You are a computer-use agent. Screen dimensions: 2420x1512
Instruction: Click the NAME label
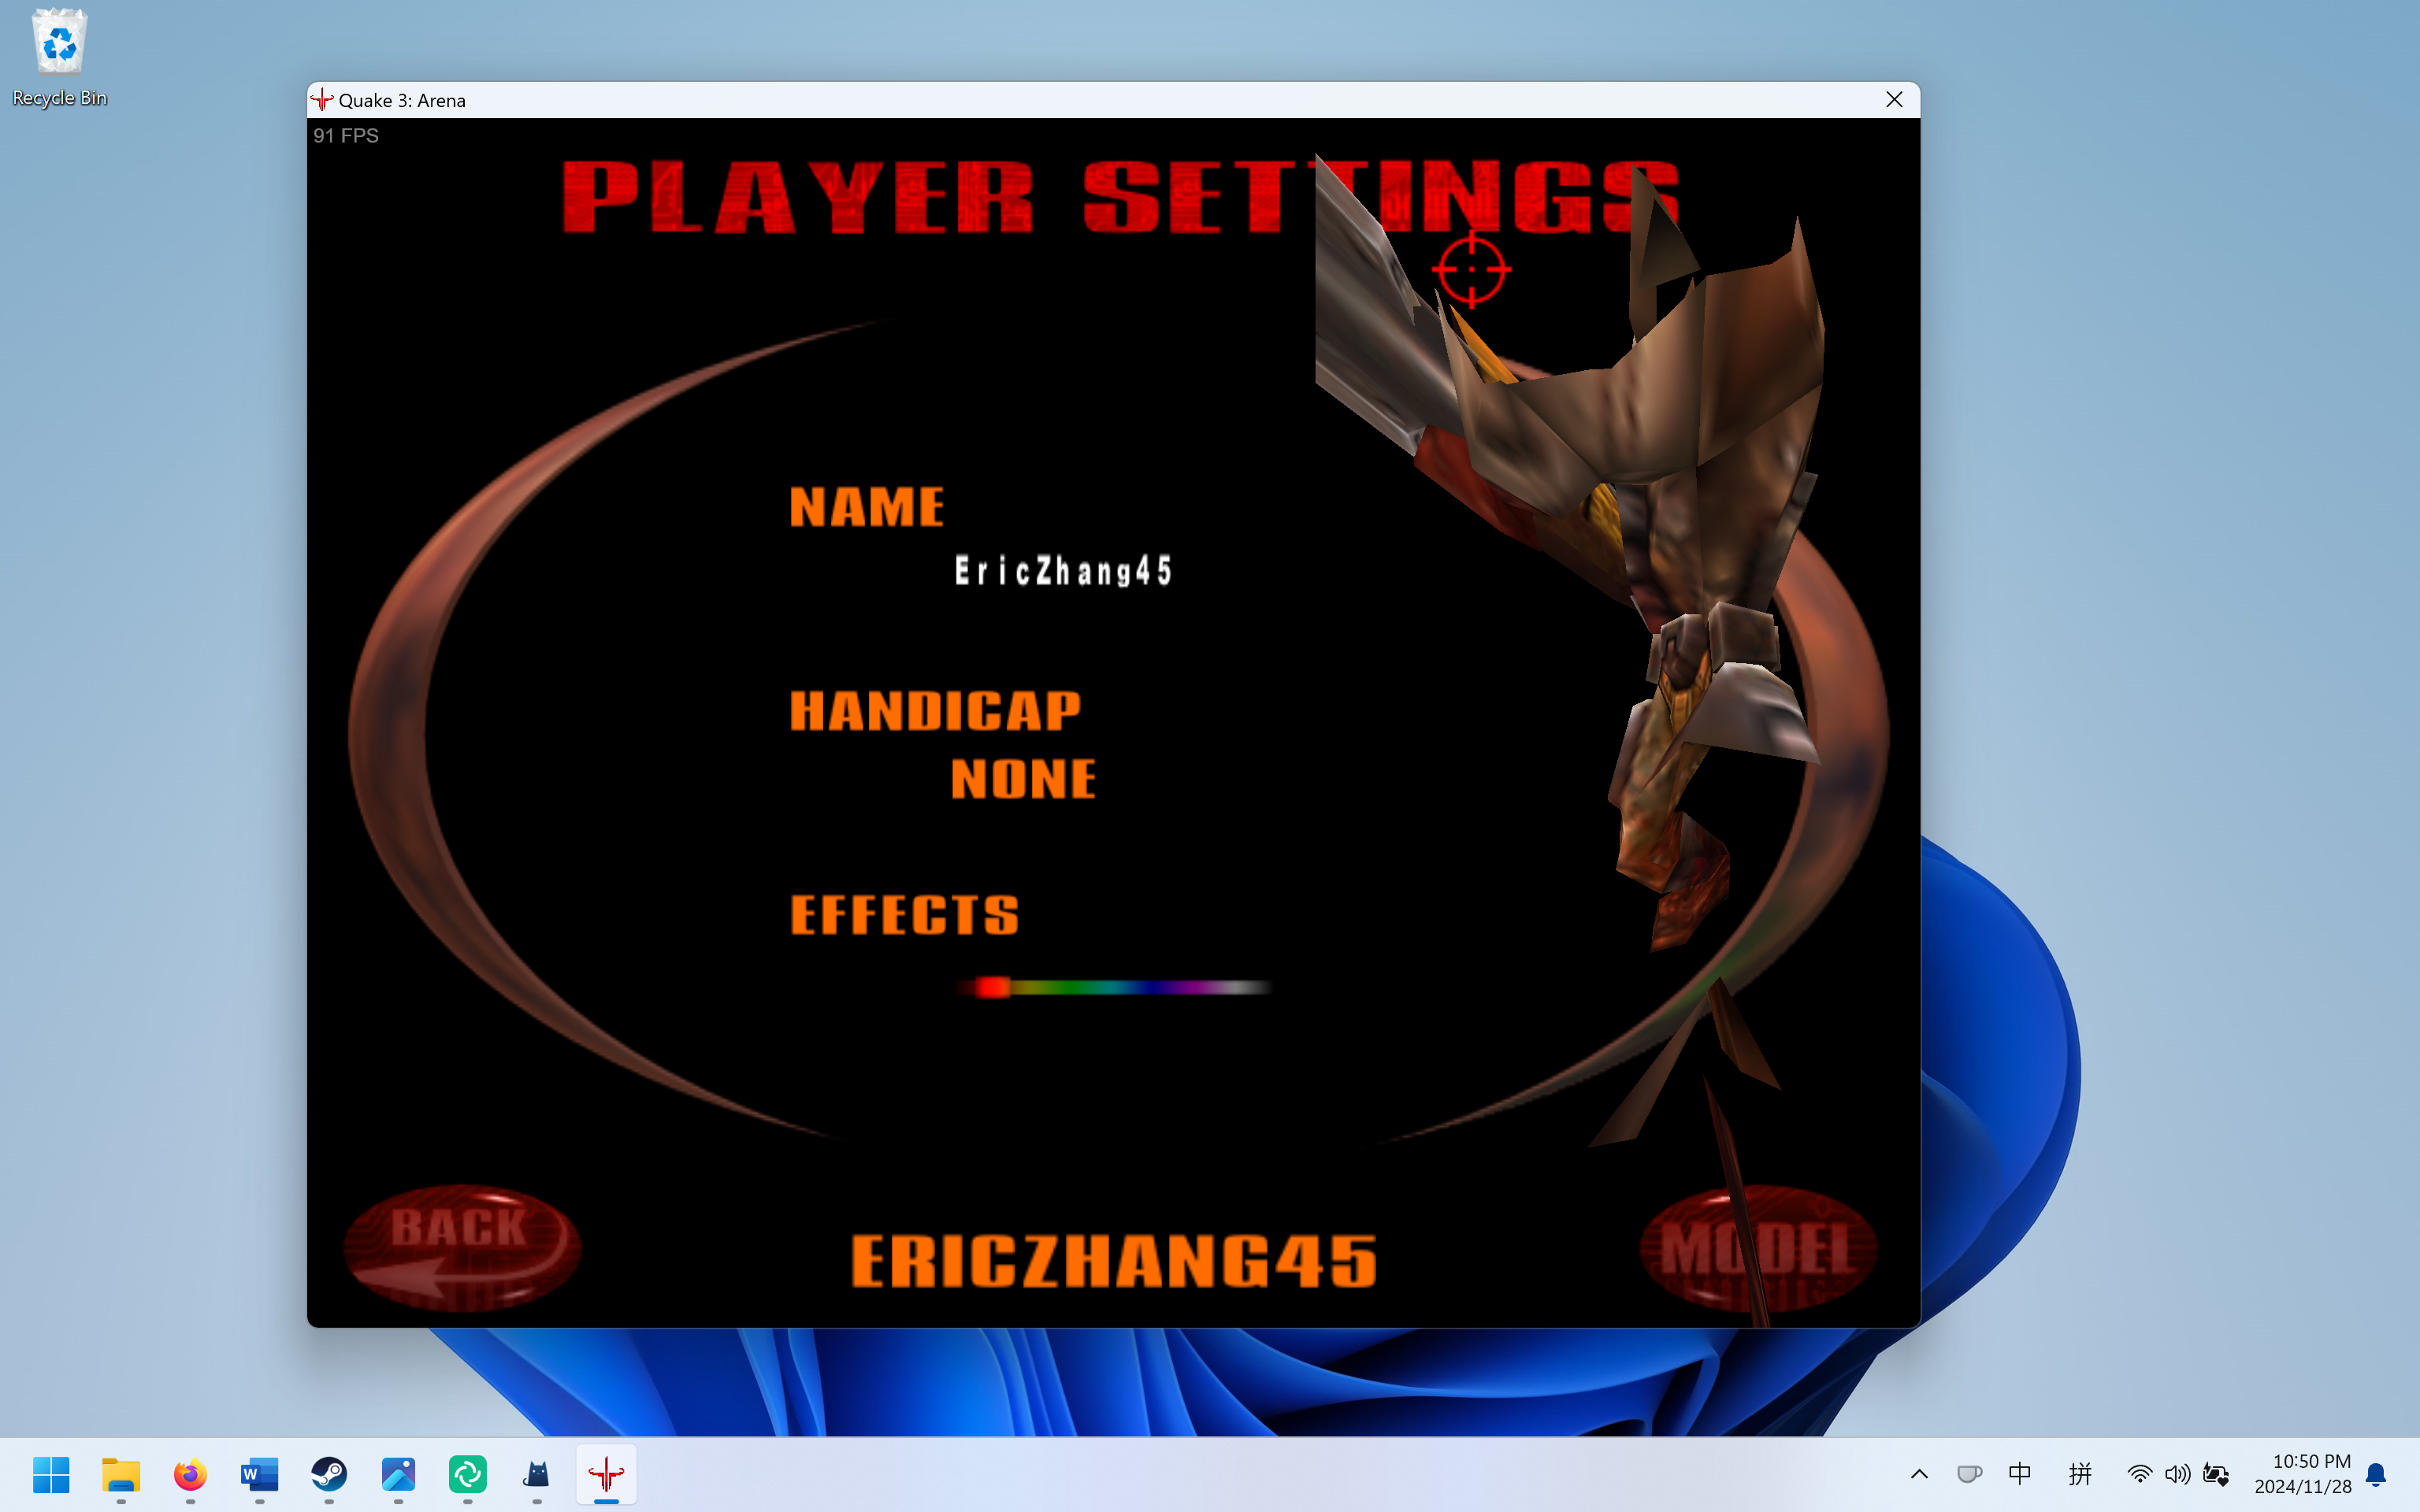[x=867, y=506]
